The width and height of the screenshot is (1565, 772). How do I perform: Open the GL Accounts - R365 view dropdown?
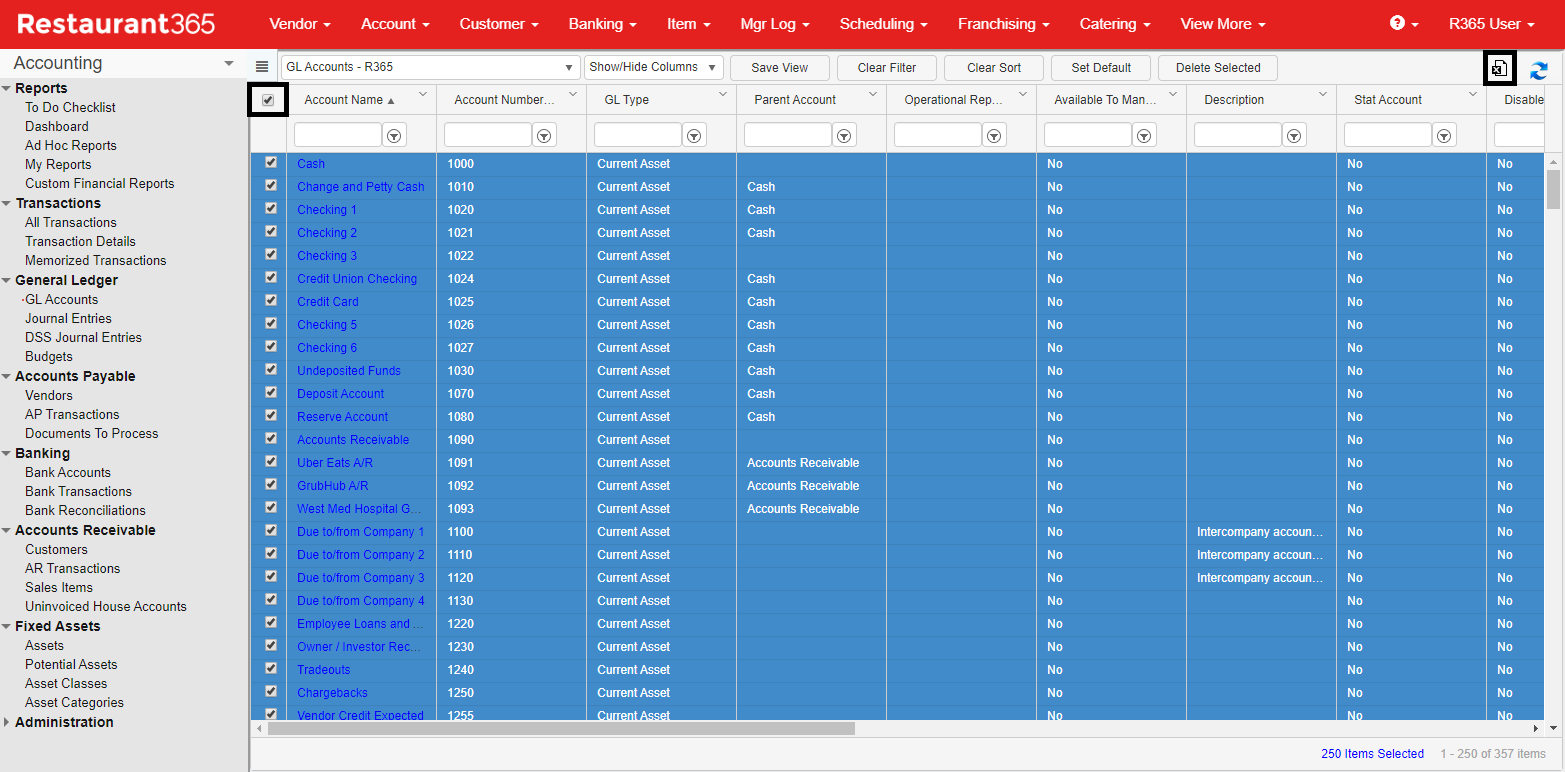click(430, 67)
